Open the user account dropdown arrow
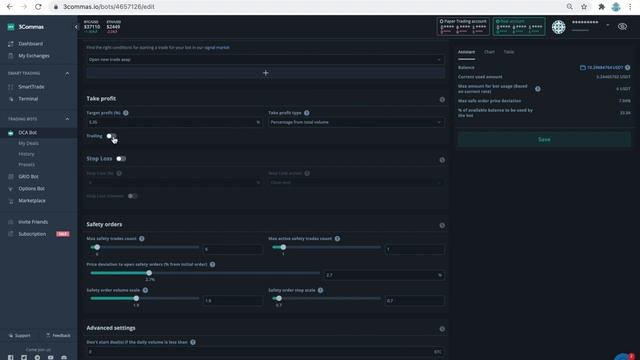This screenshot has height=360, width=640. pos(608,25)
